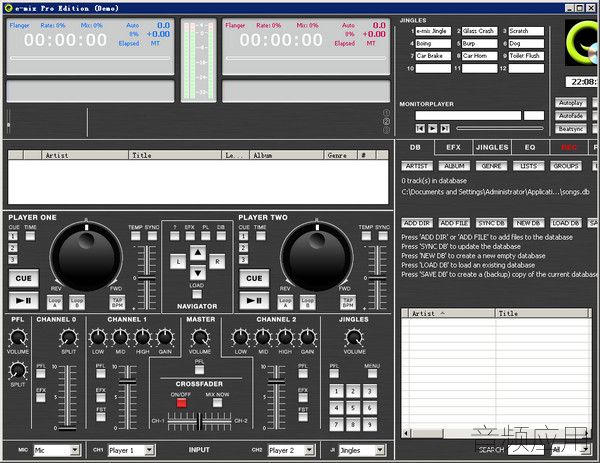
Task: Click Monitorplayer play icon
Action: click(432, 129)
